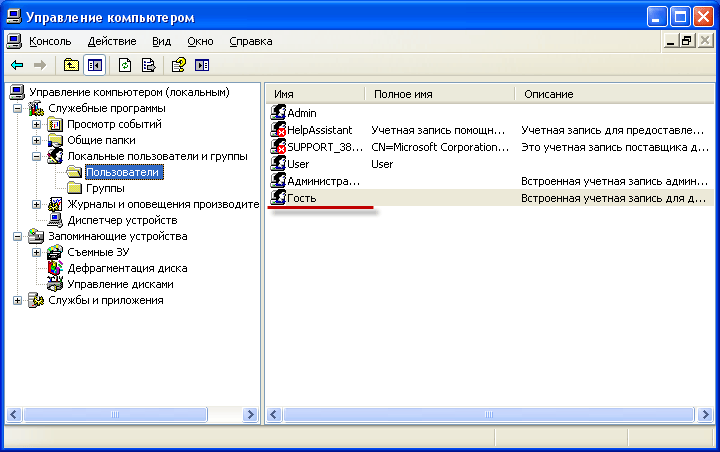Click left arrow of list pane scrollbar

274,414
